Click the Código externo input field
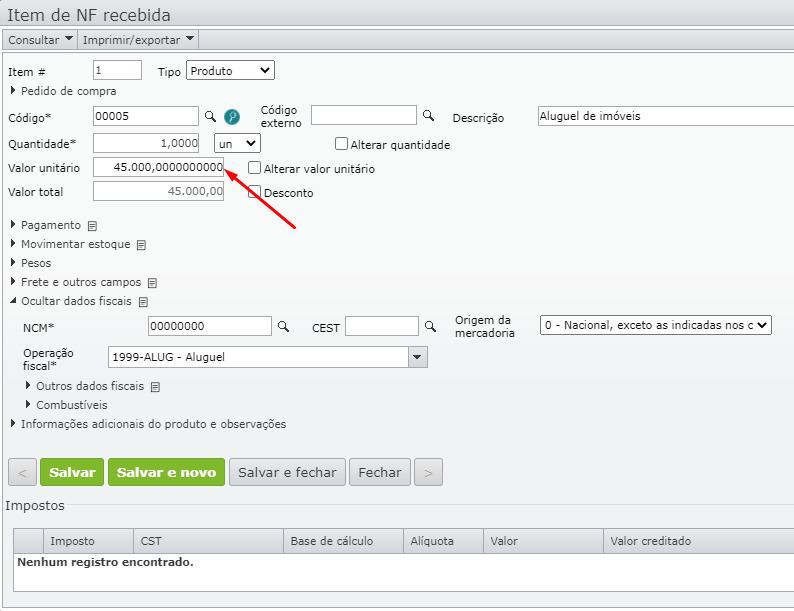 364,115
